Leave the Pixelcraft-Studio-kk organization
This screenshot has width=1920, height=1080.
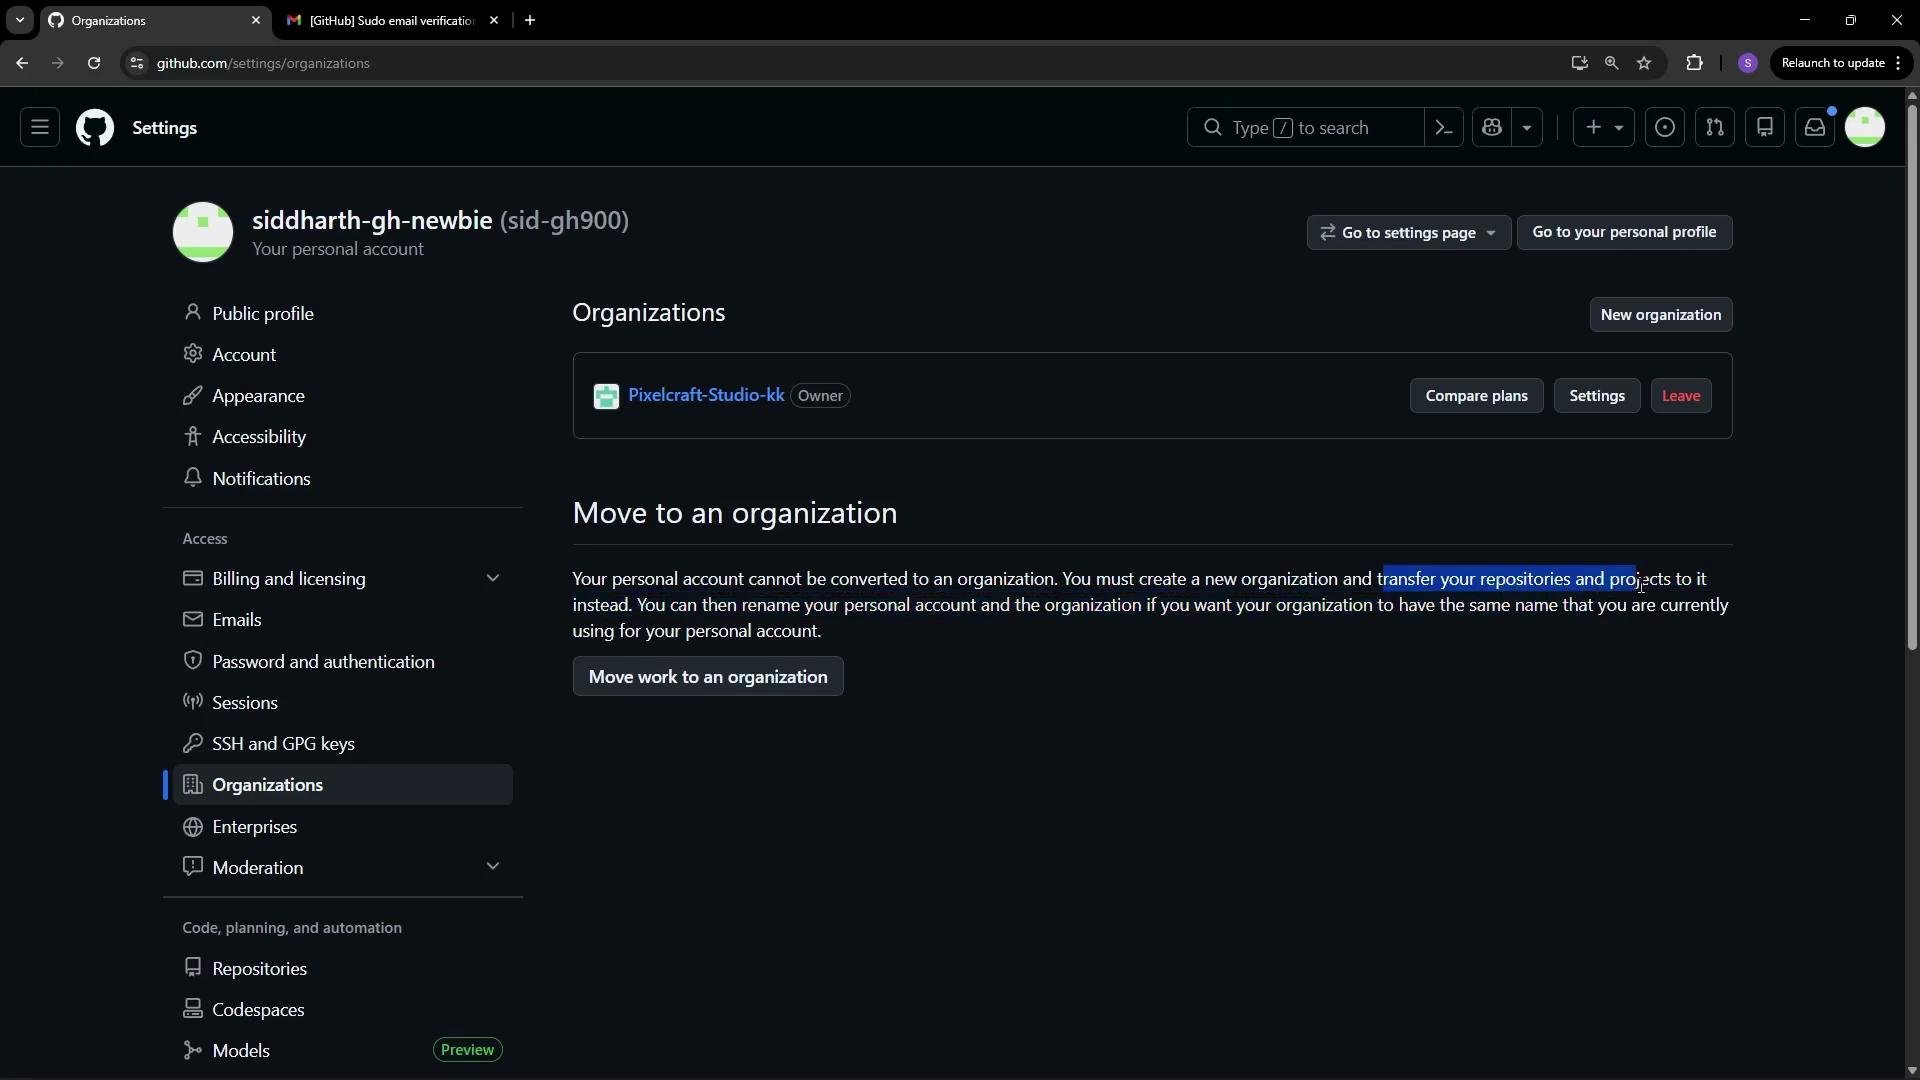coord(1681,396)
